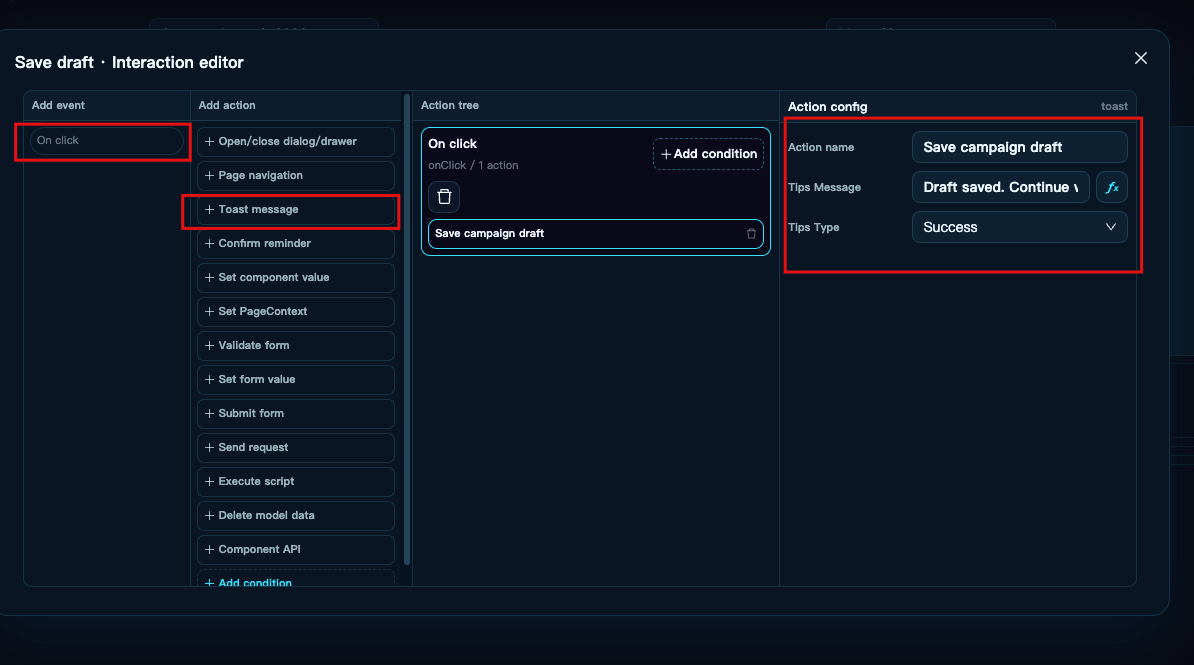Select the Save campaign draft action node
Viewport: 1194px width, 665px height.
tap(595, 234)
